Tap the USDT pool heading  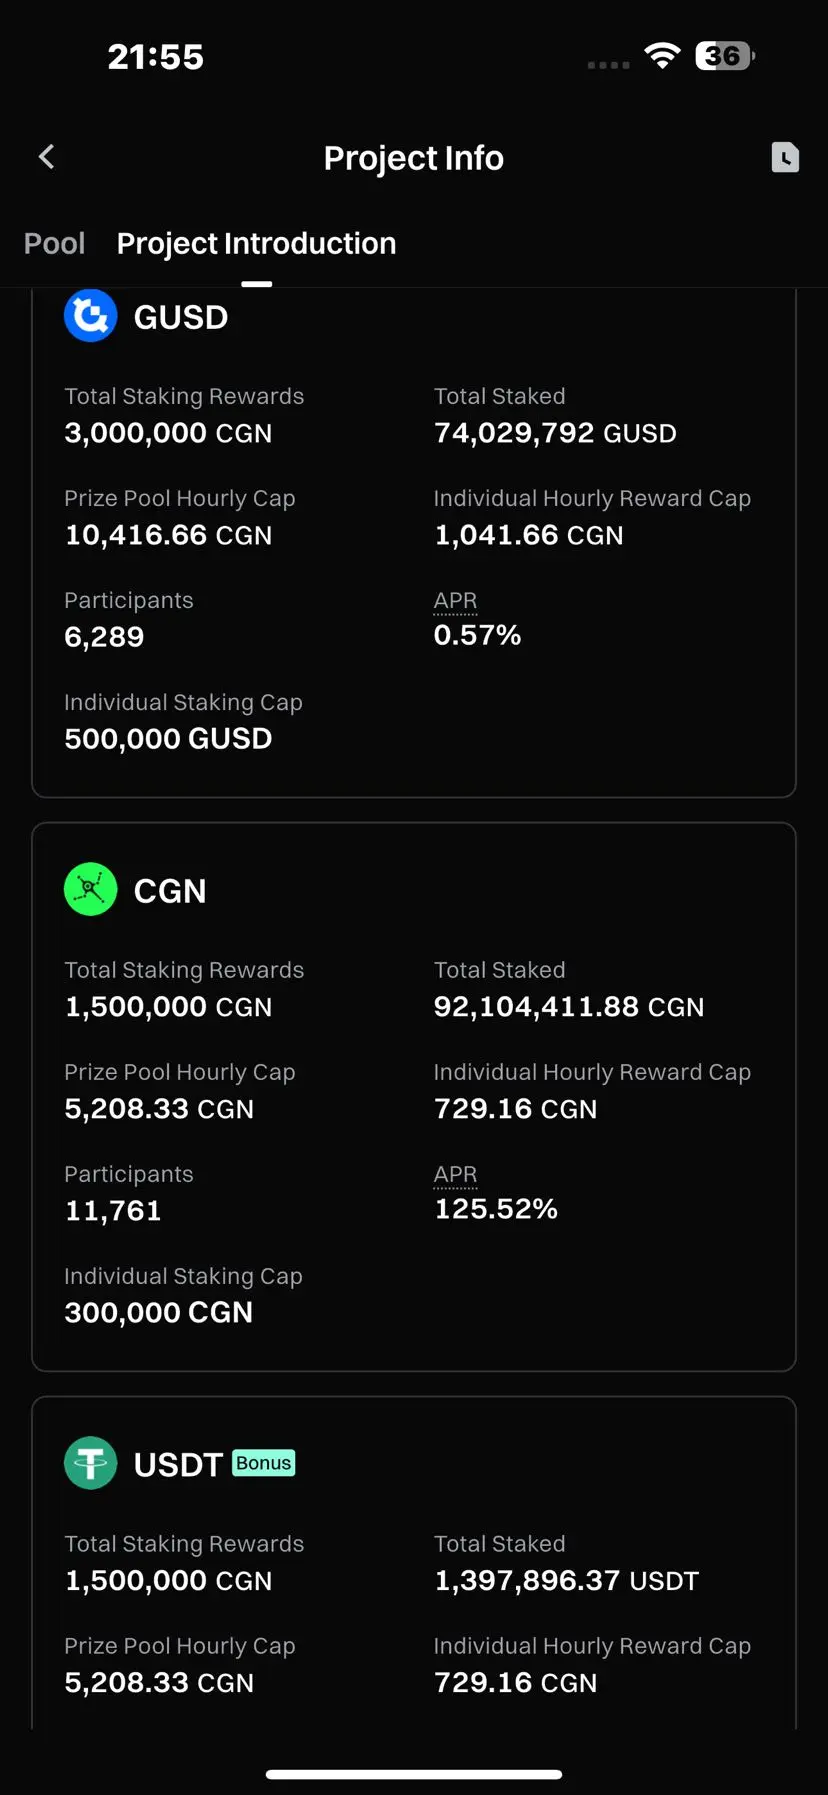click(x=178, y=1465)
